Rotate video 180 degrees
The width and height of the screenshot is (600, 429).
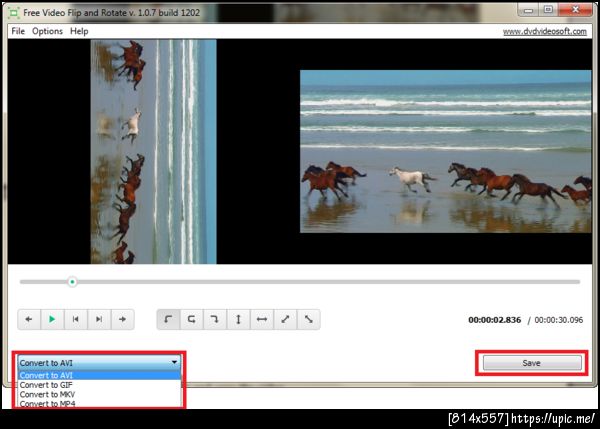191,319
